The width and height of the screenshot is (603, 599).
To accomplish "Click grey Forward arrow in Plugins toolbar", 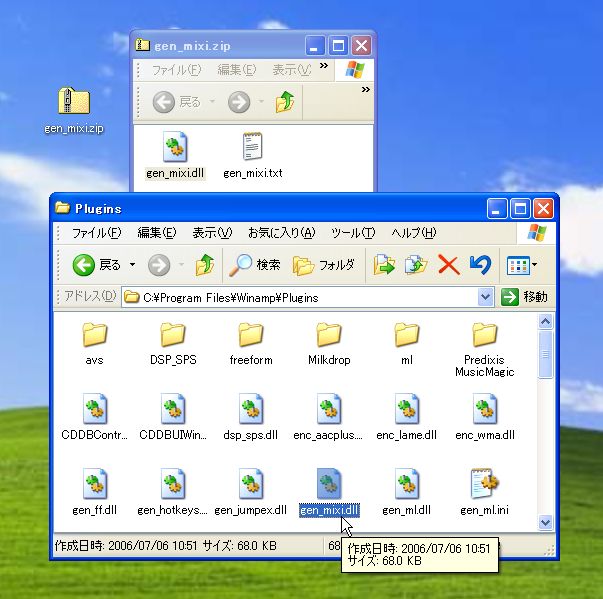I will 159,265.
